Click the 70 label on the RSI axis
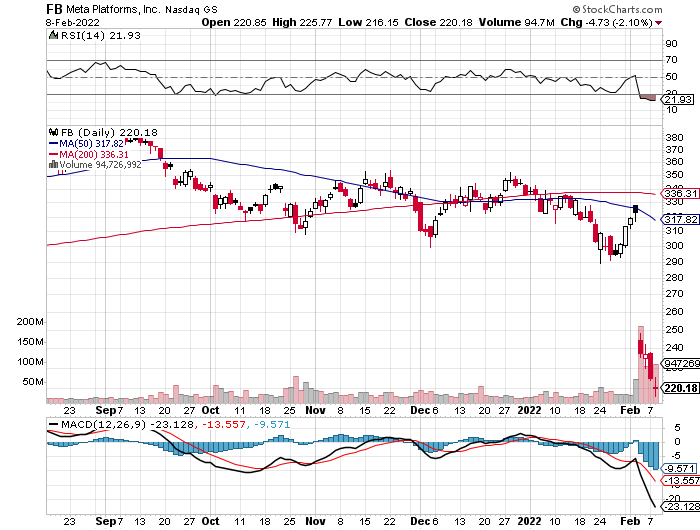 pyautogui.click(x=671, y=59)
